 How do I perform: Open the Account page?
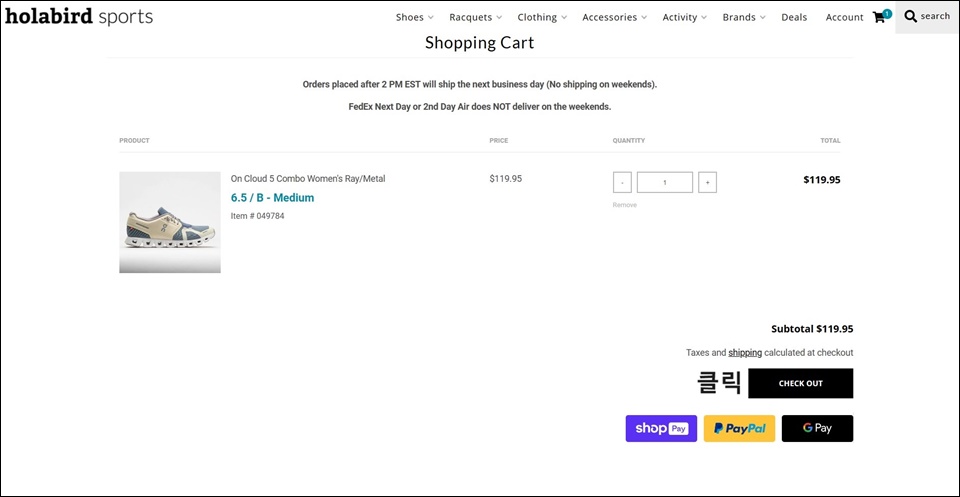844,17
